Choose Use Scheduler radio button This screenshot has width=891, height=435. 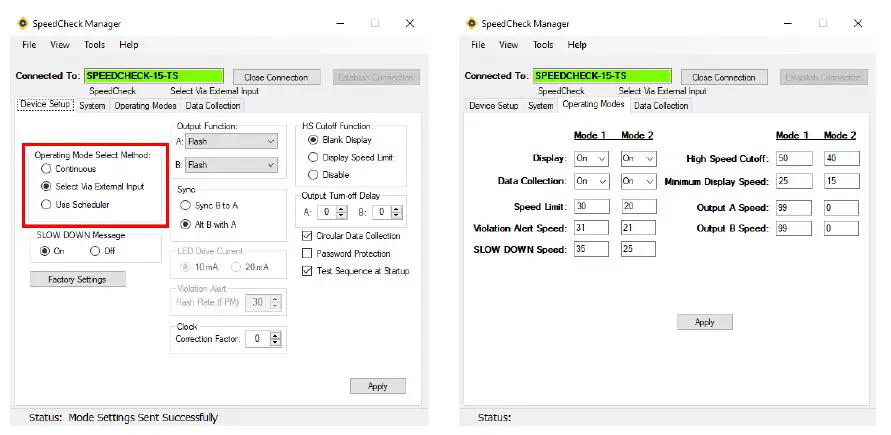pyautogui.click(x=46, y=204)
